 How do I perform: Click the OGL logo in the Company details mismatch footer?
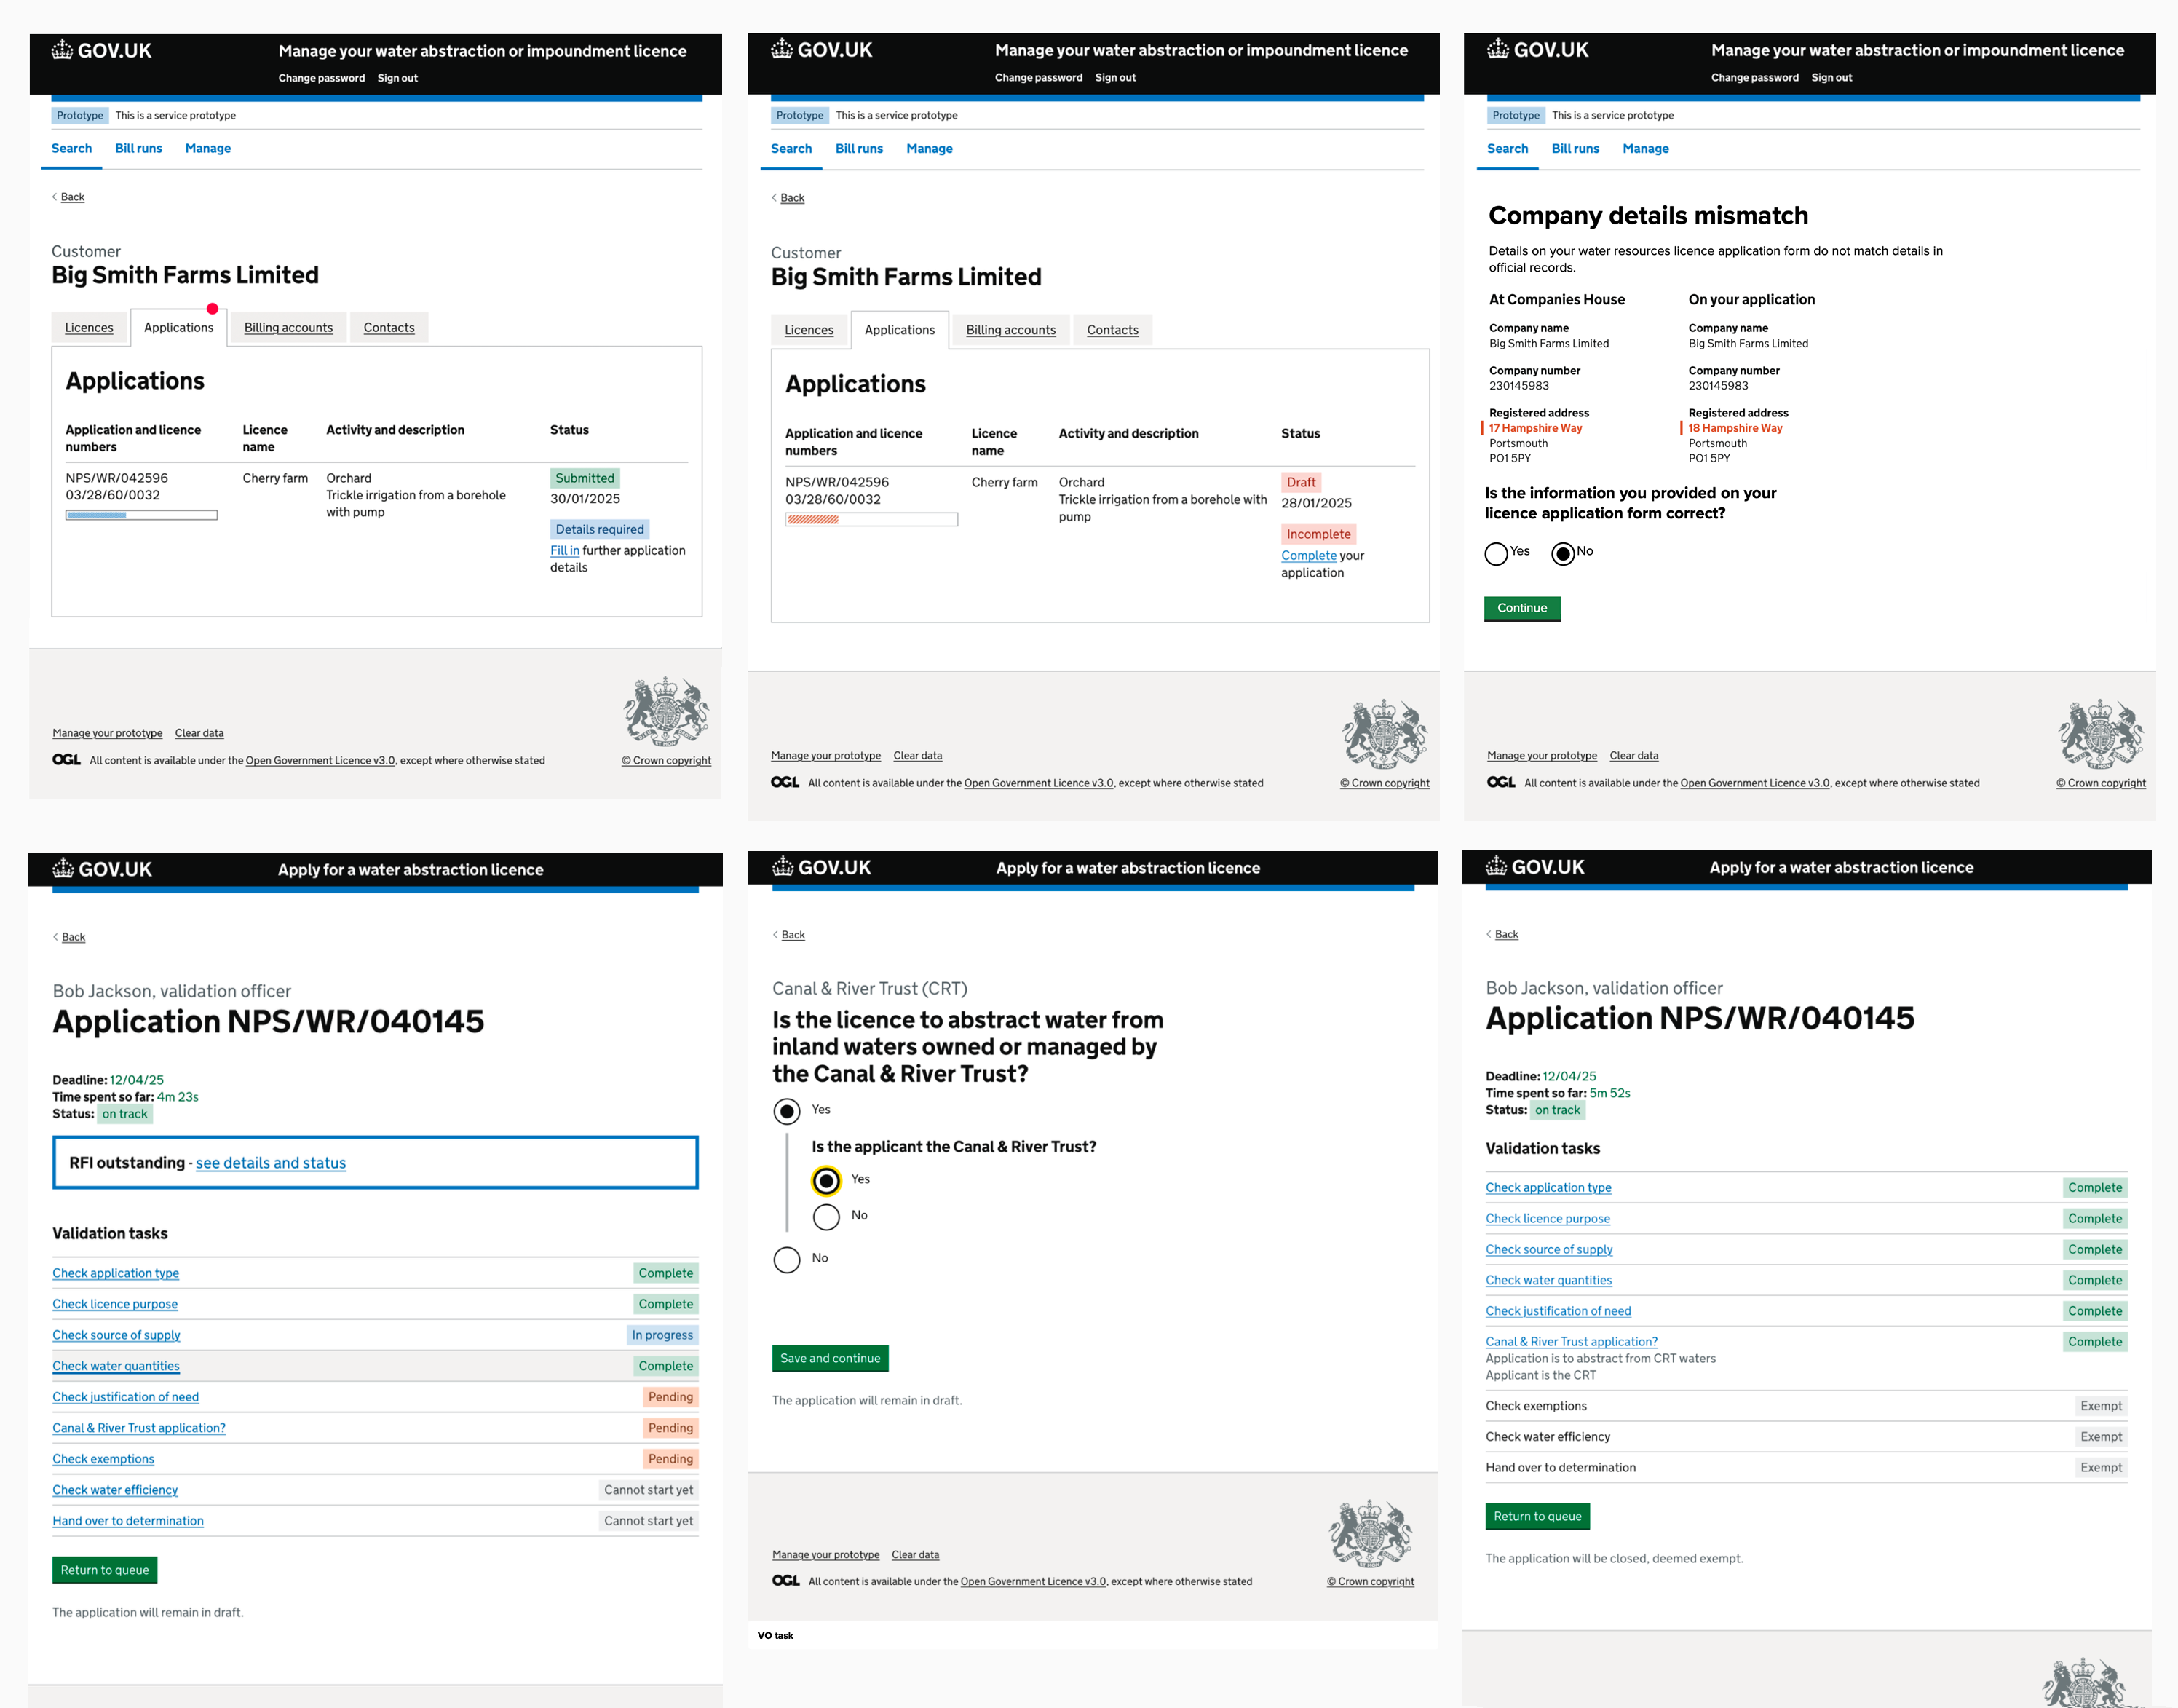[x=1501, y=782]
